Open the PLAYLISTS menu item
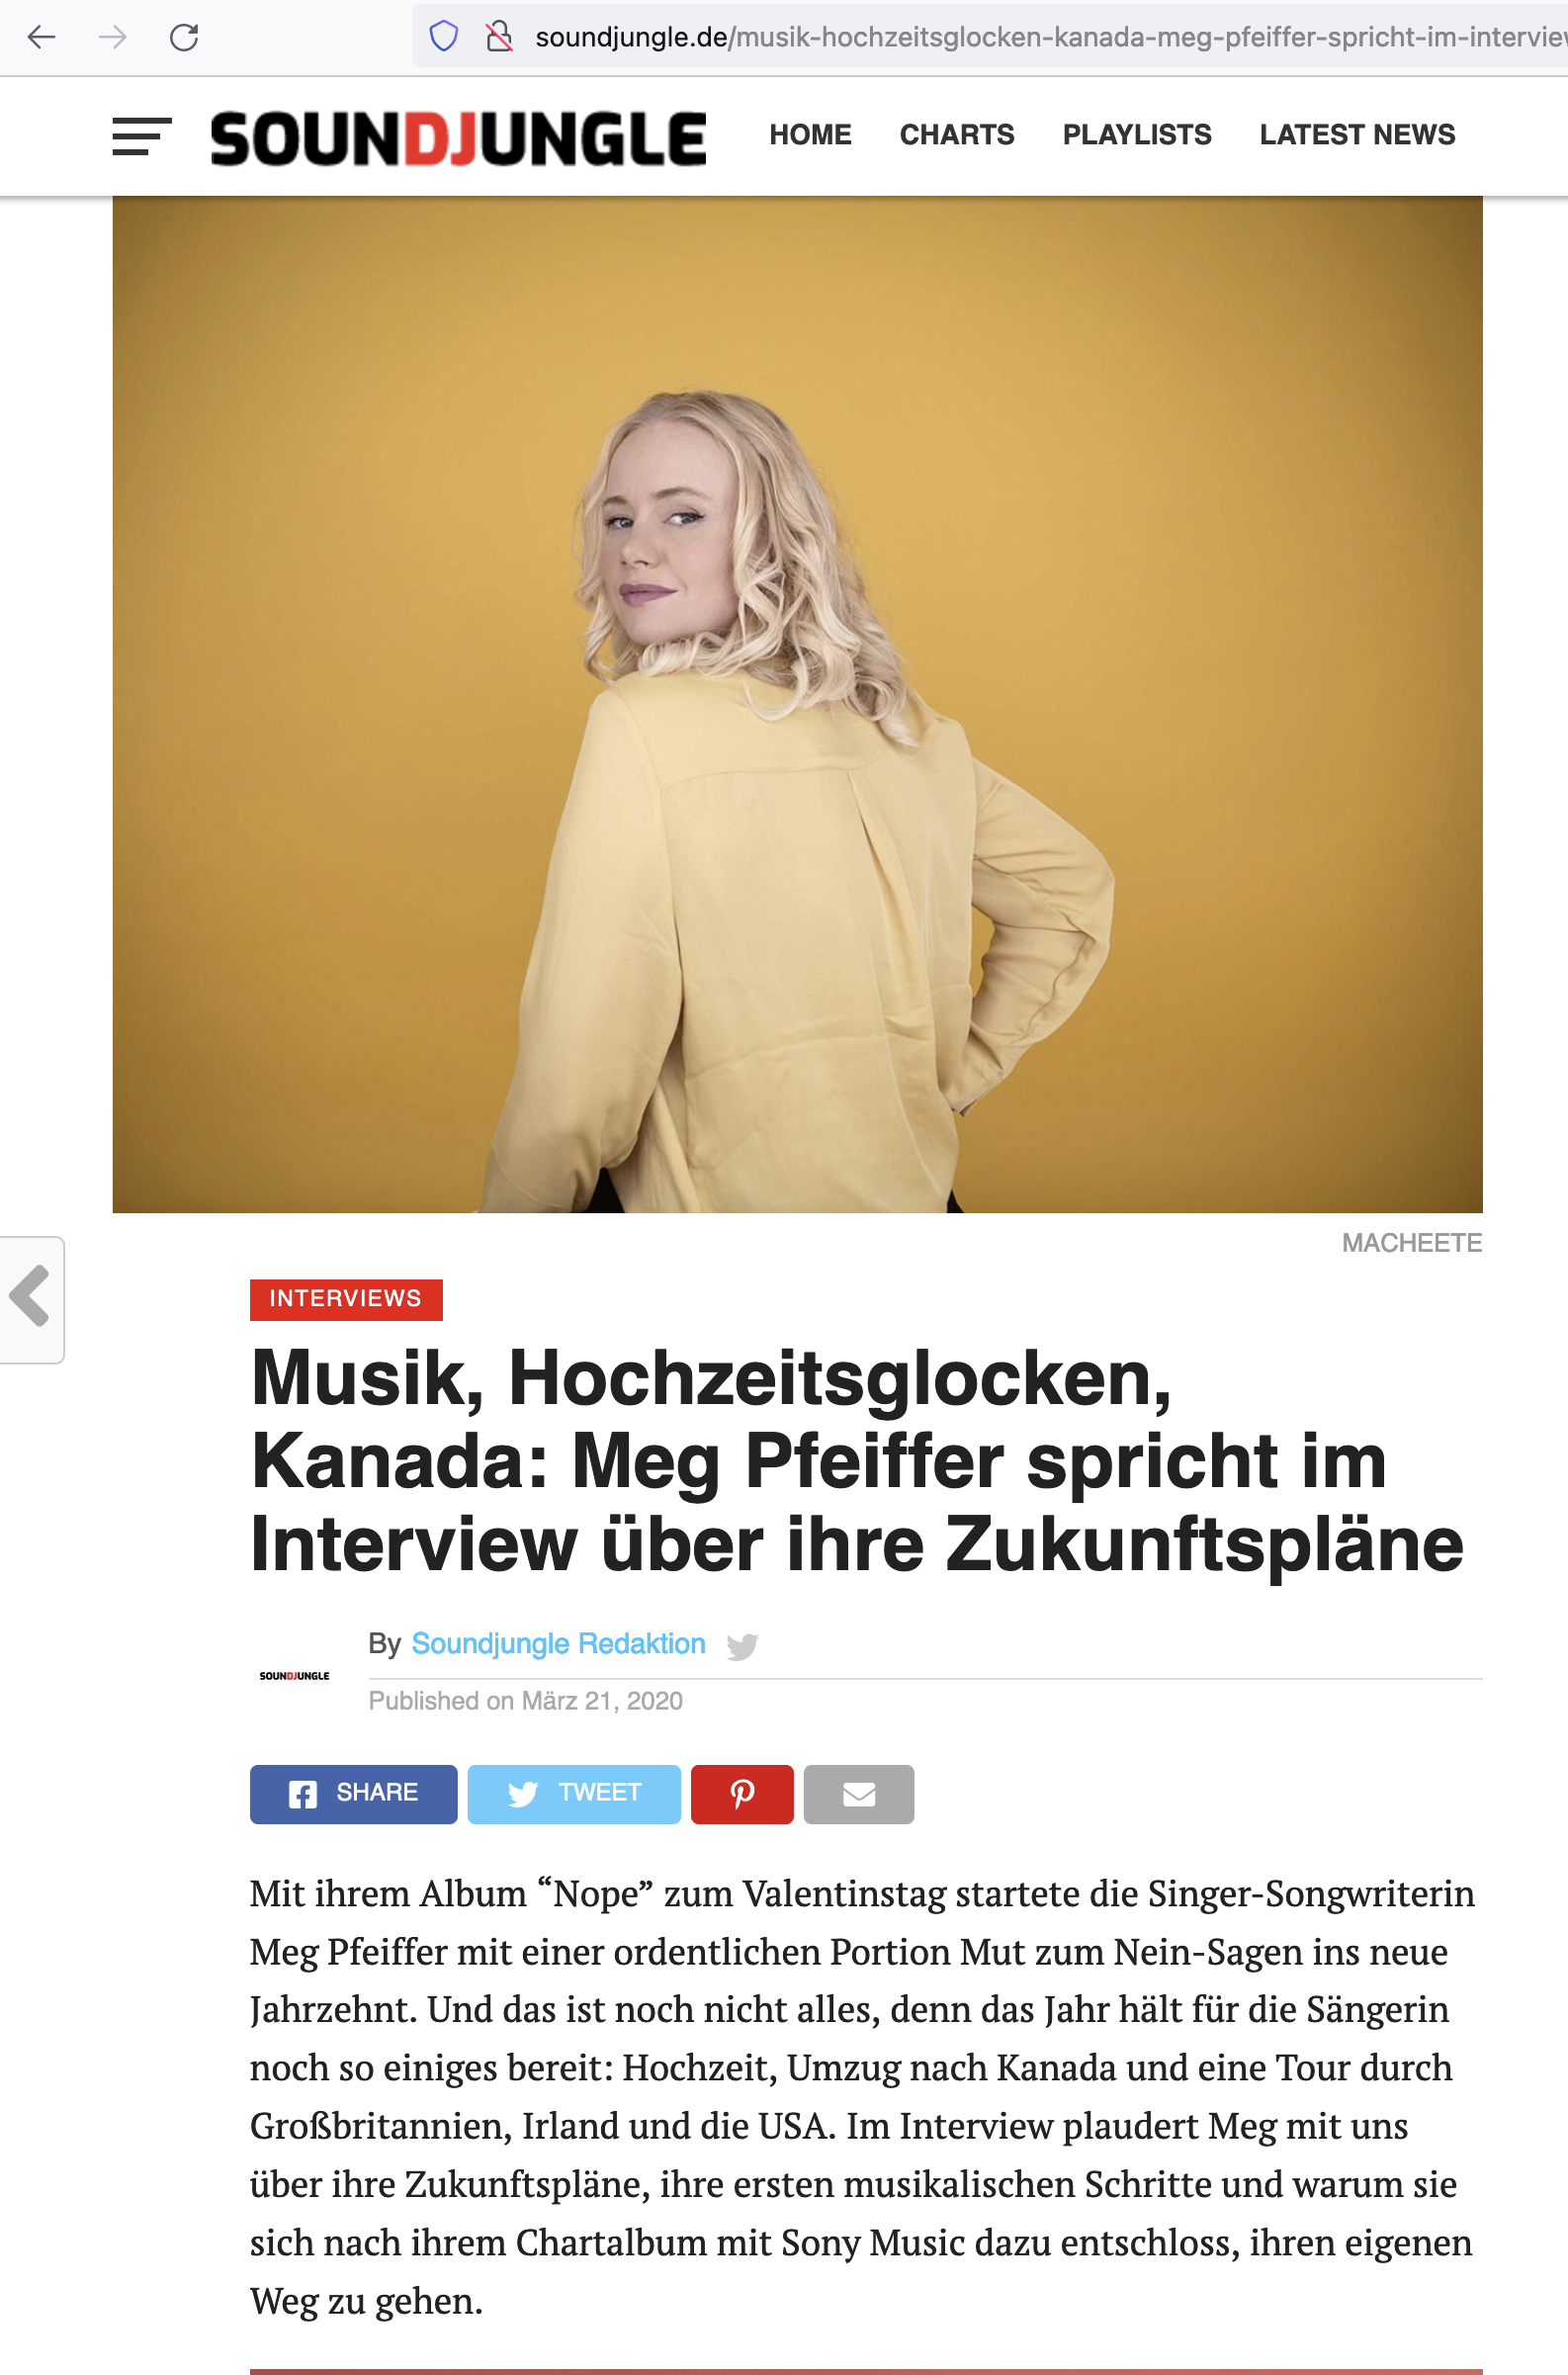The height and width of the screenshot is (2375, 1568). click(x=1137, y=135)
